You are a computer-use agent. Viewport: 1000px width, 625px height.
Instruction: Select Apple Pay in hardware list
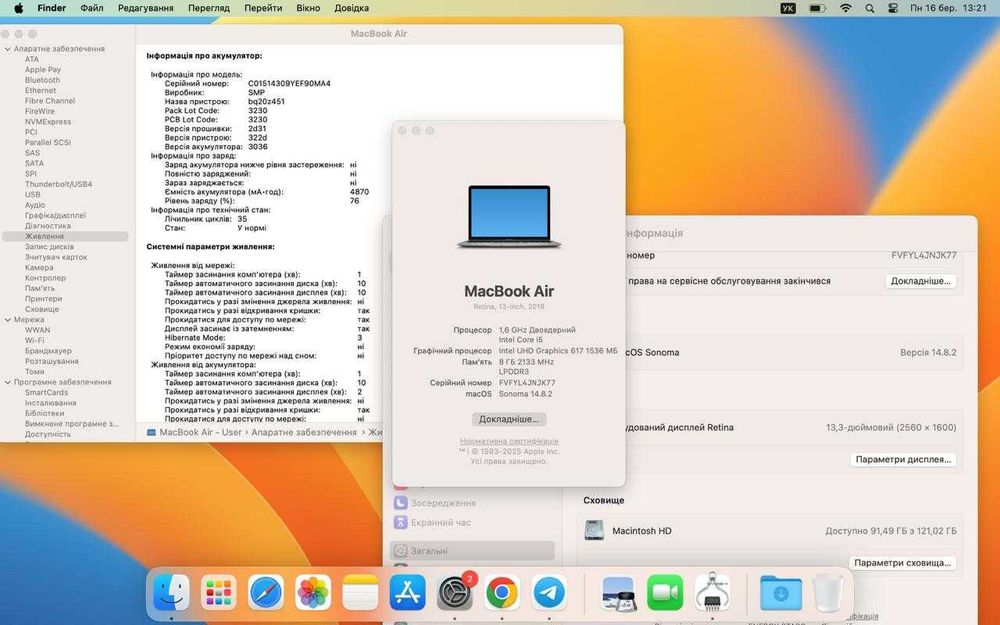[x=43, y=70]
